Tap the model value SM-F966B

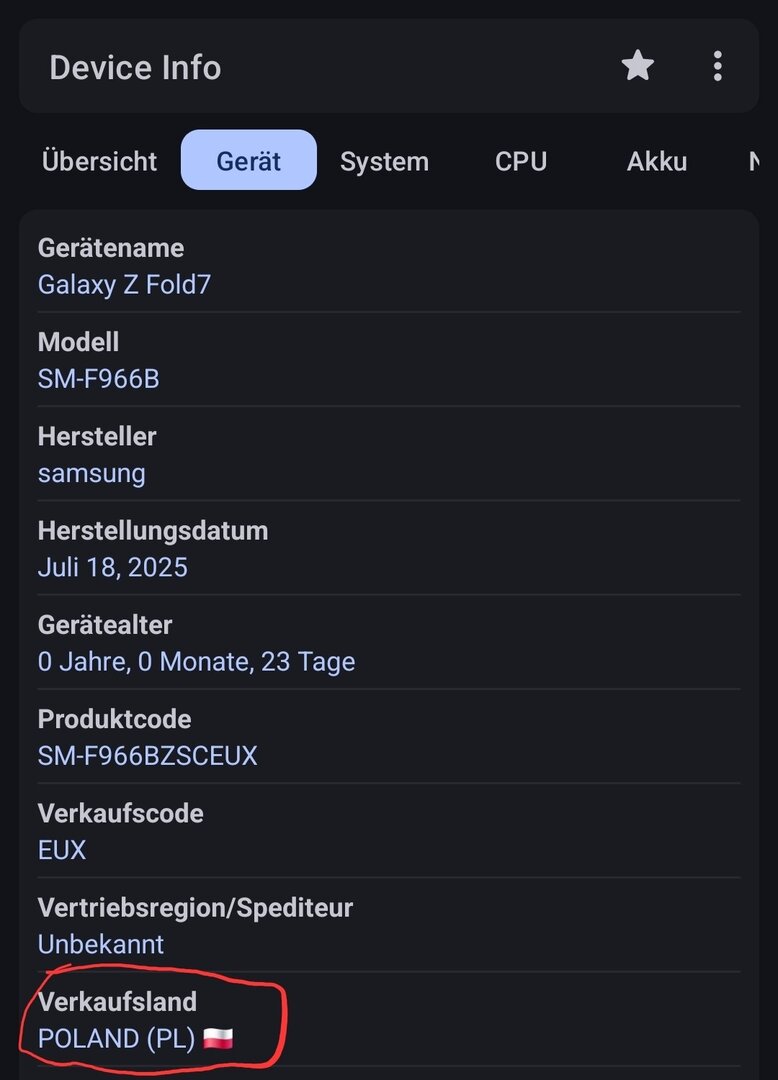[98, 379]
